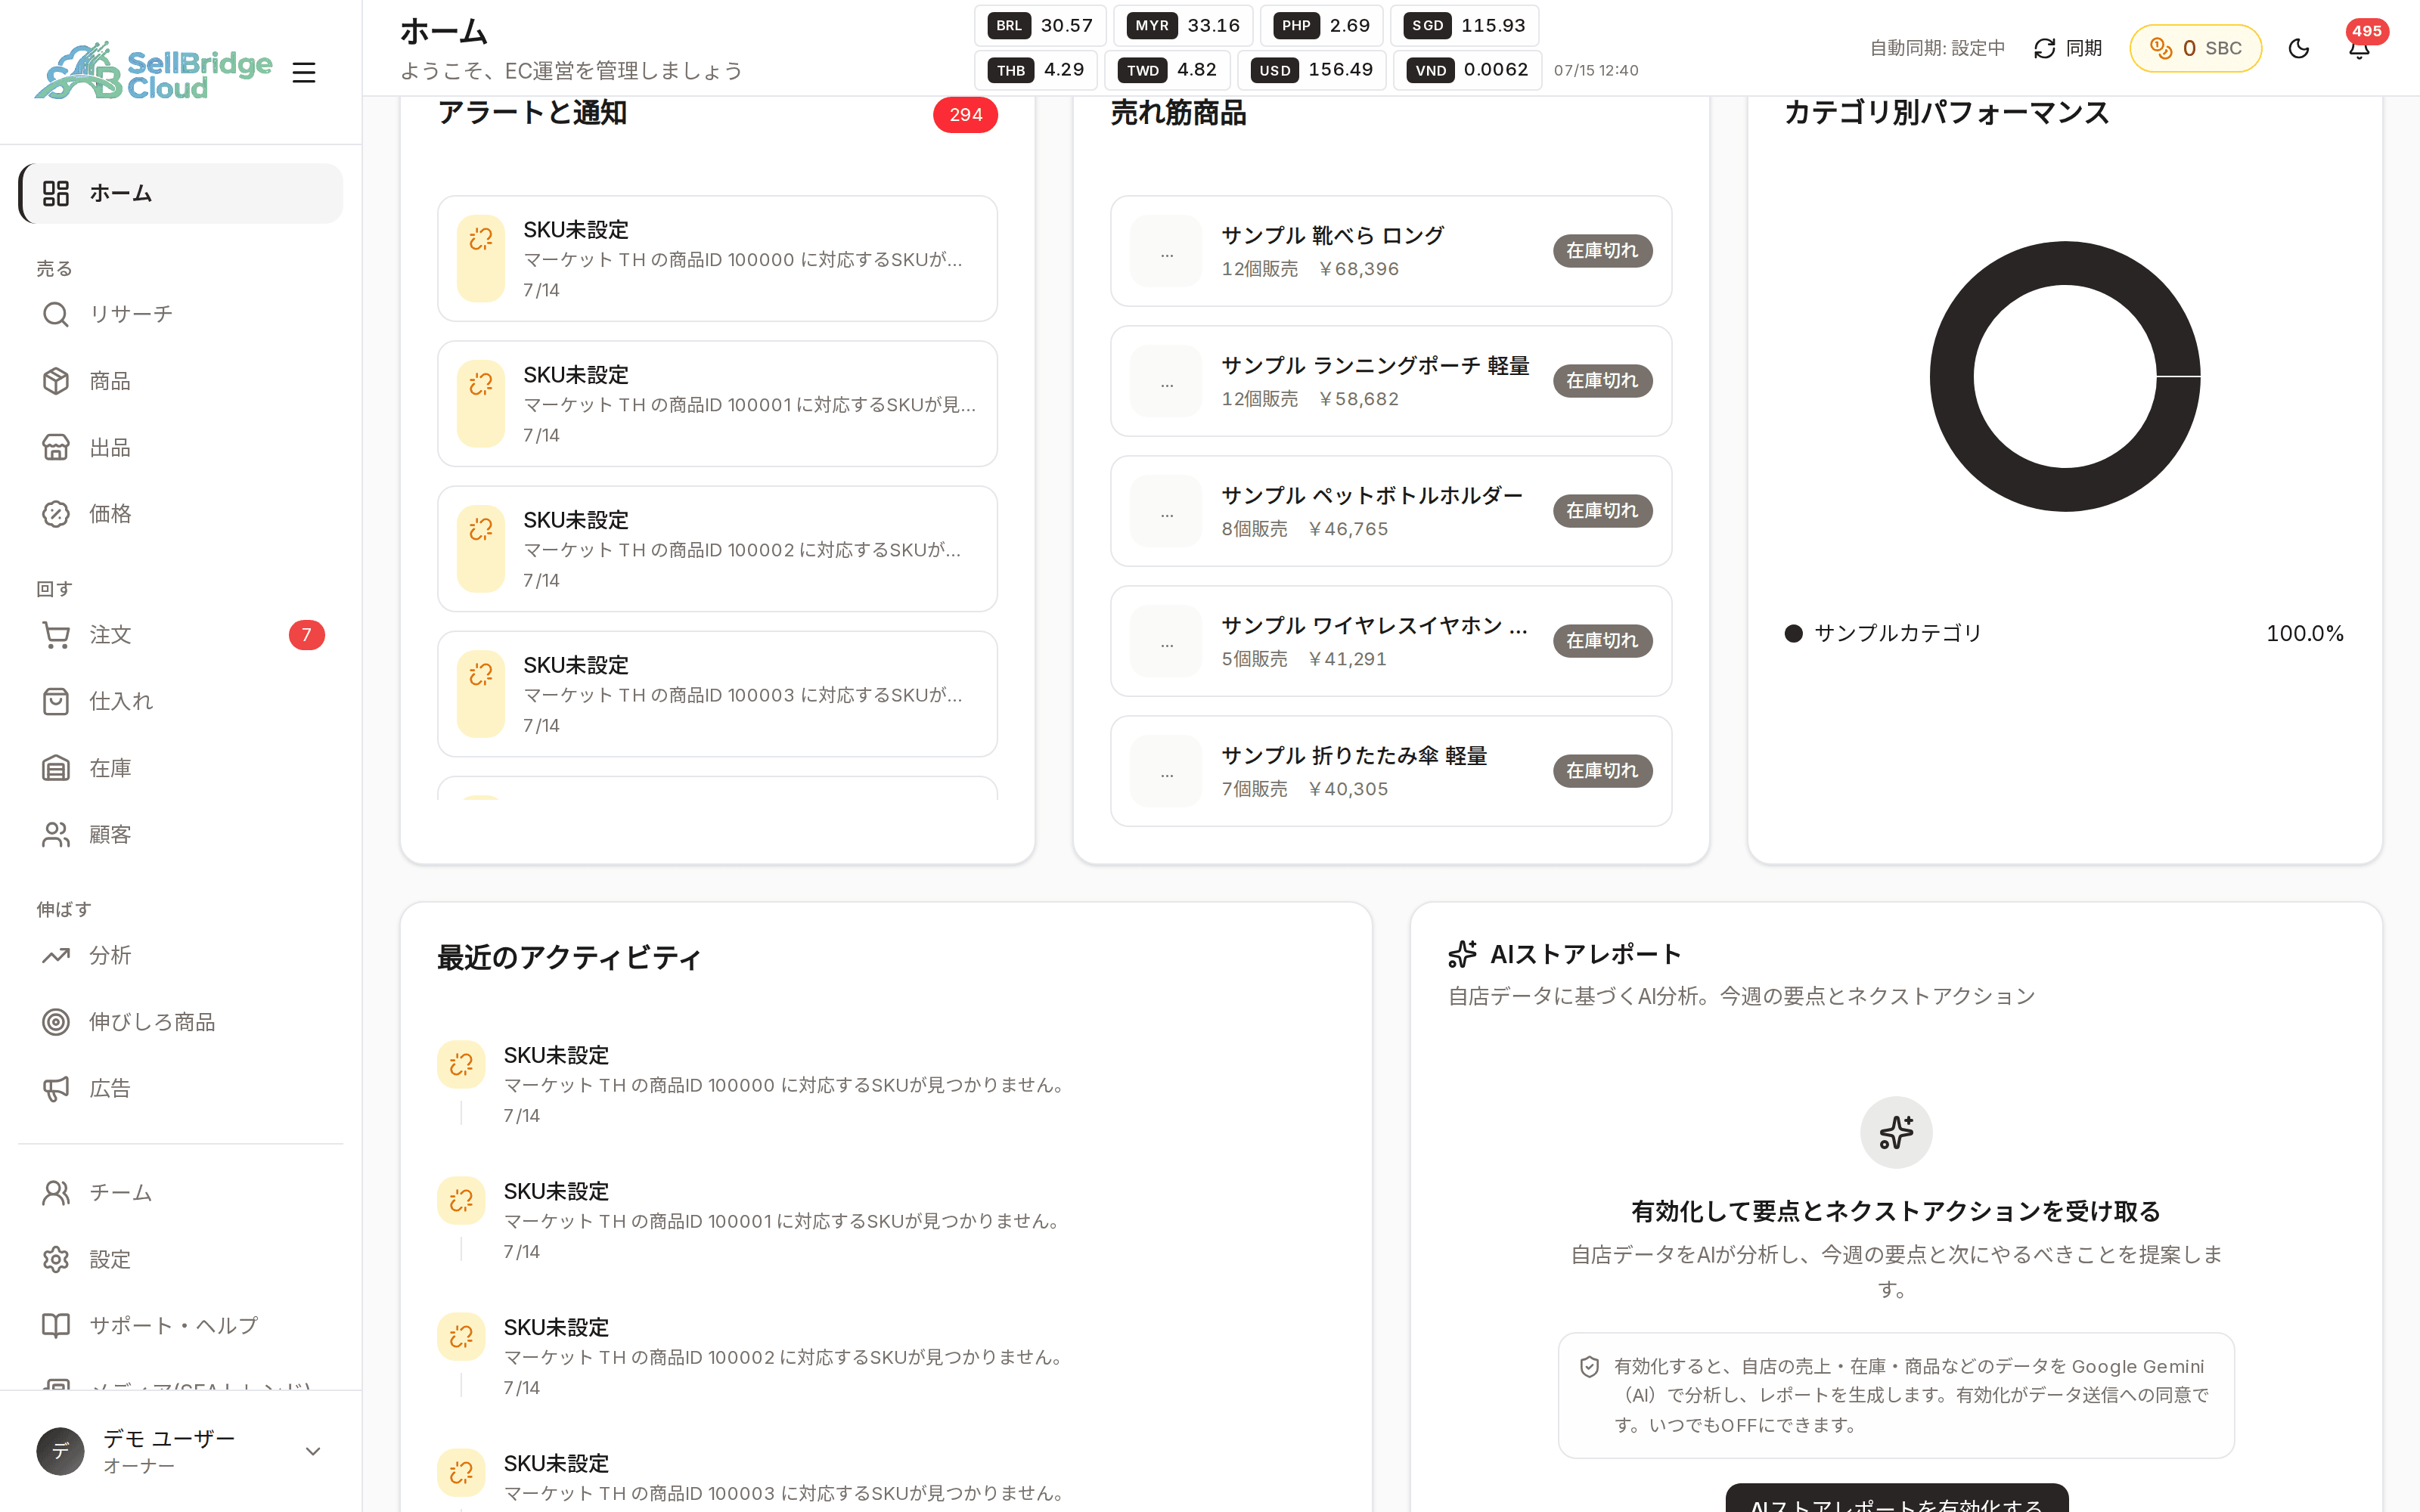Image resolution: width=2420 pixels, height=1512 pixels.
Task: Click the 仕入れ shopping bag icon
Action: [x=56, y=701]
